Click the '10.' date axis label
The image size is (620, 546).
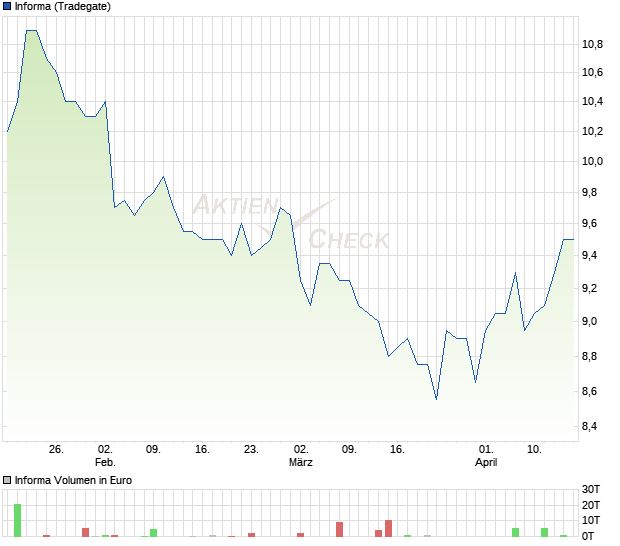535,450
